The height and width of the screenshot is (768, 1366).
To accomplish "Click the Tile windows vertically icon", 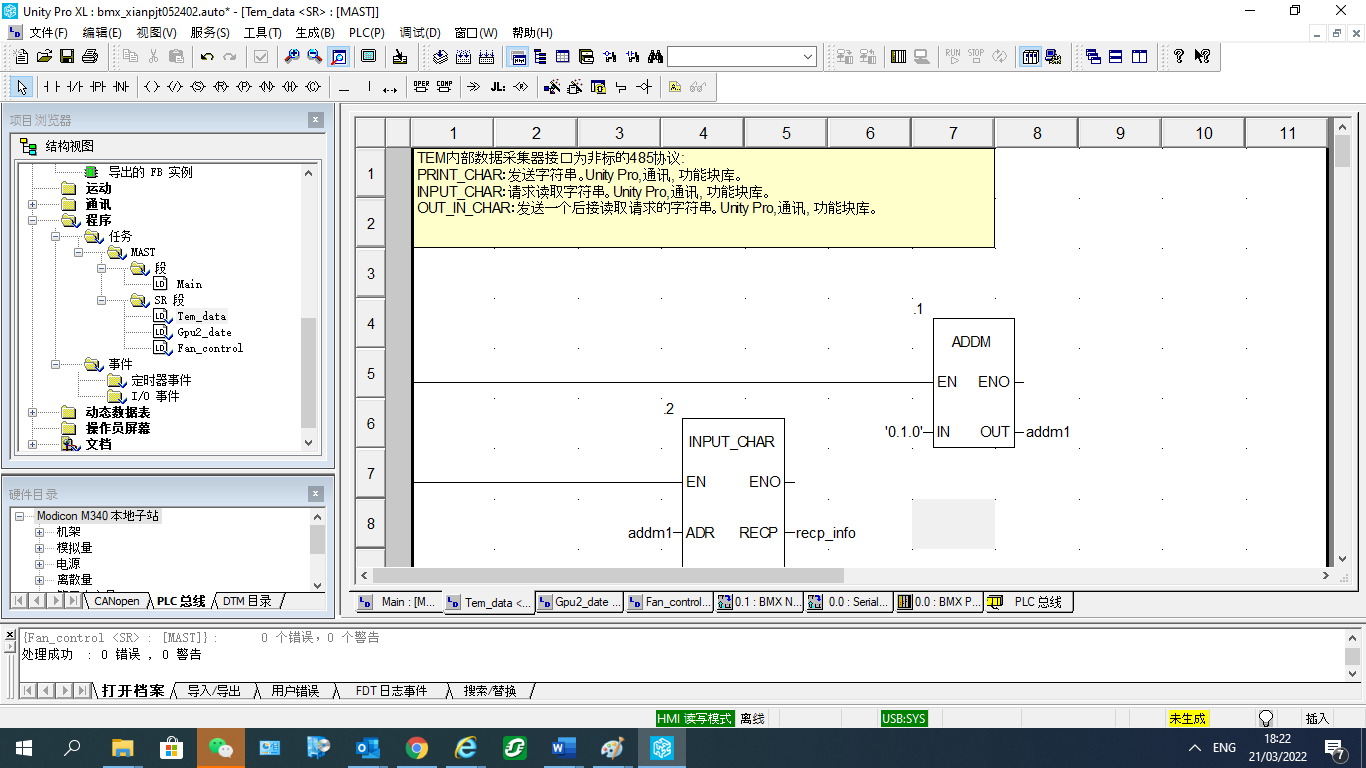I will [1139, 57].
